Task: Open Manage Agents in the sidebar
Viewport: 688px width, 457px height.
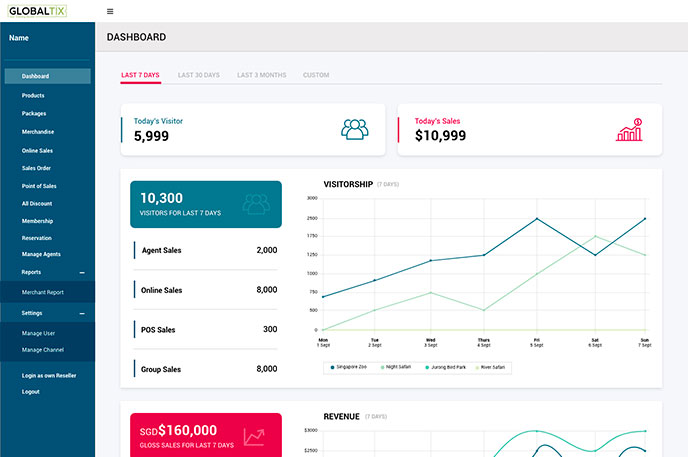Action: [x=41, y=254]
